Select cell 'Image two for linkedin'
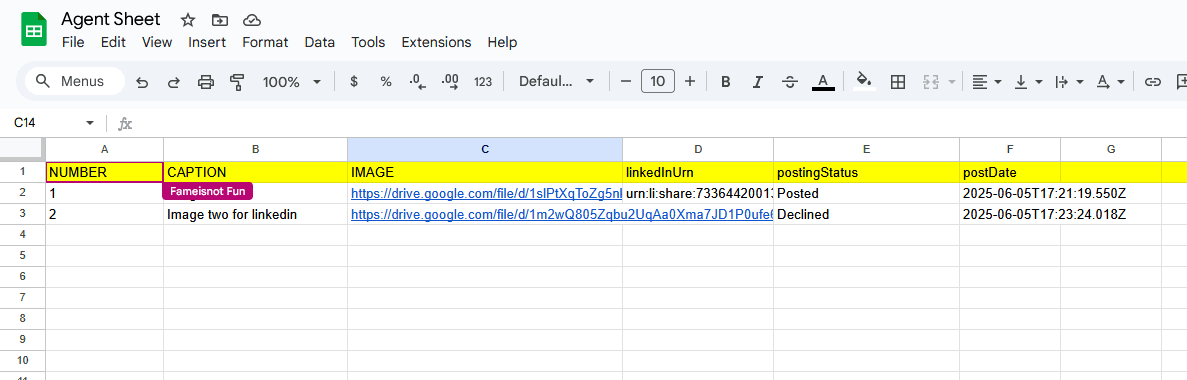1187x380 pixels. click(255, 215)
